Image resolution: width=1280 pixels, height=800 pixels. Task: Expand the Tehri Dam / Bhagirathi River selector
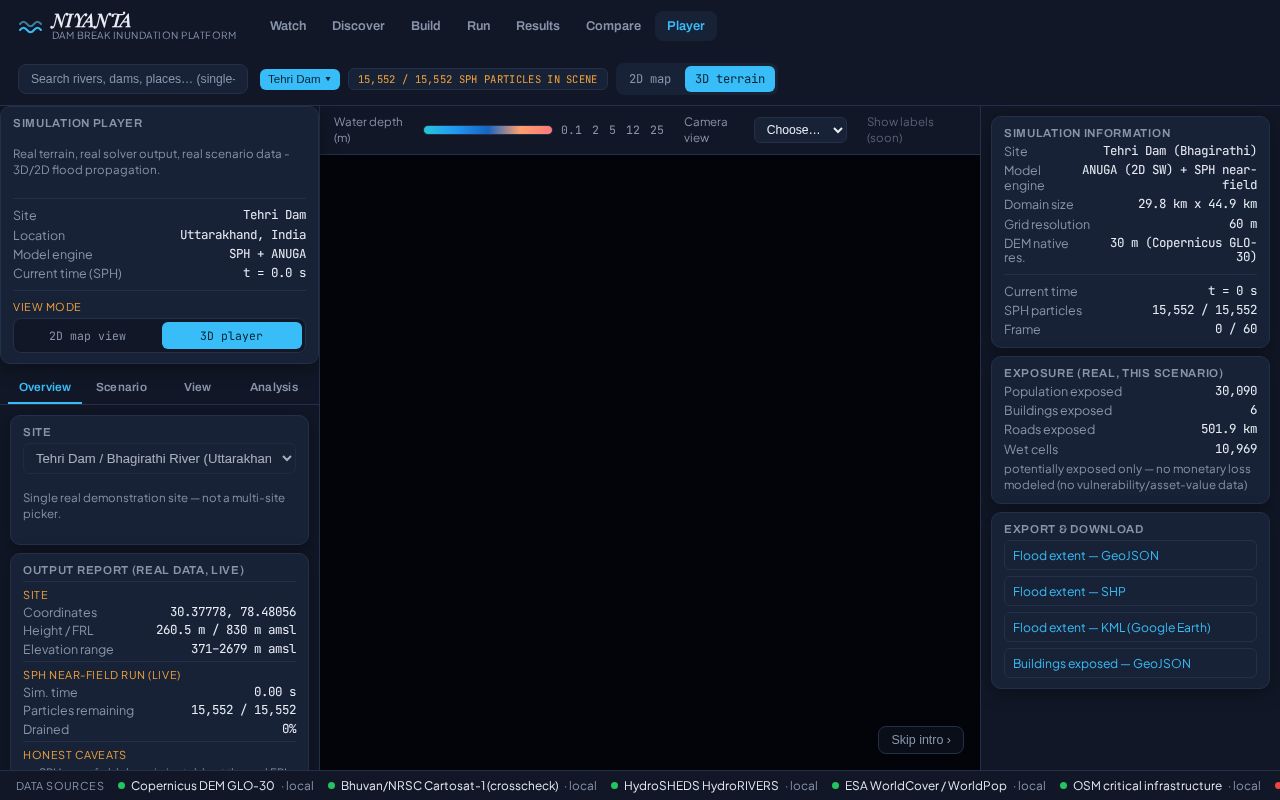[159, 458]
